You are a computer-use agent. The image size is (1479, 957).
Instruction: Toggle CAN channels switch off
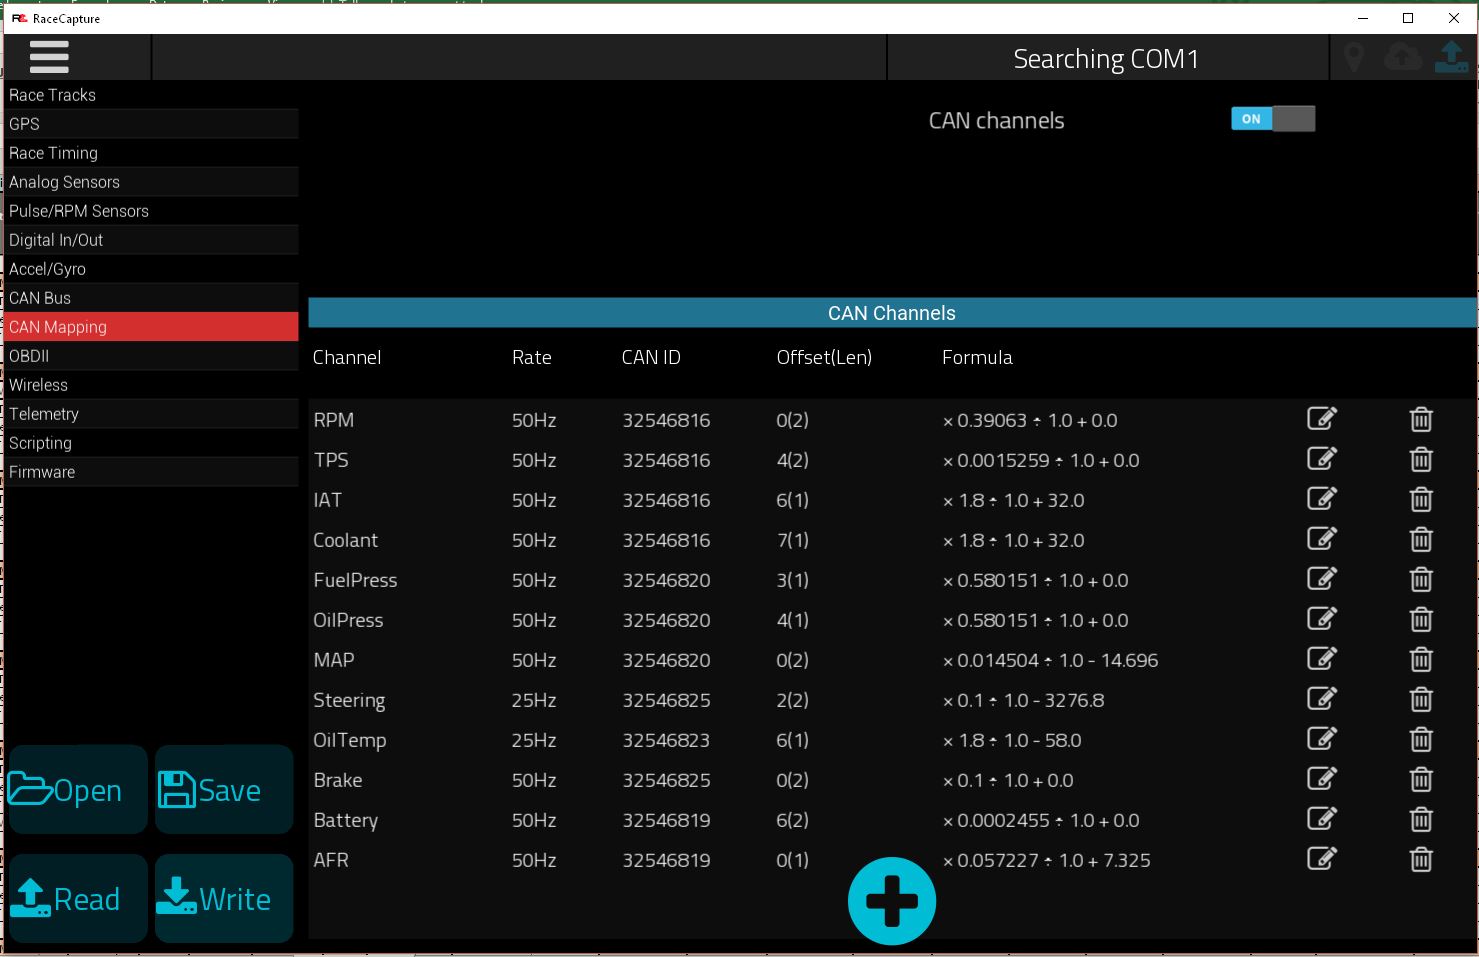(x=1273, y=118)
